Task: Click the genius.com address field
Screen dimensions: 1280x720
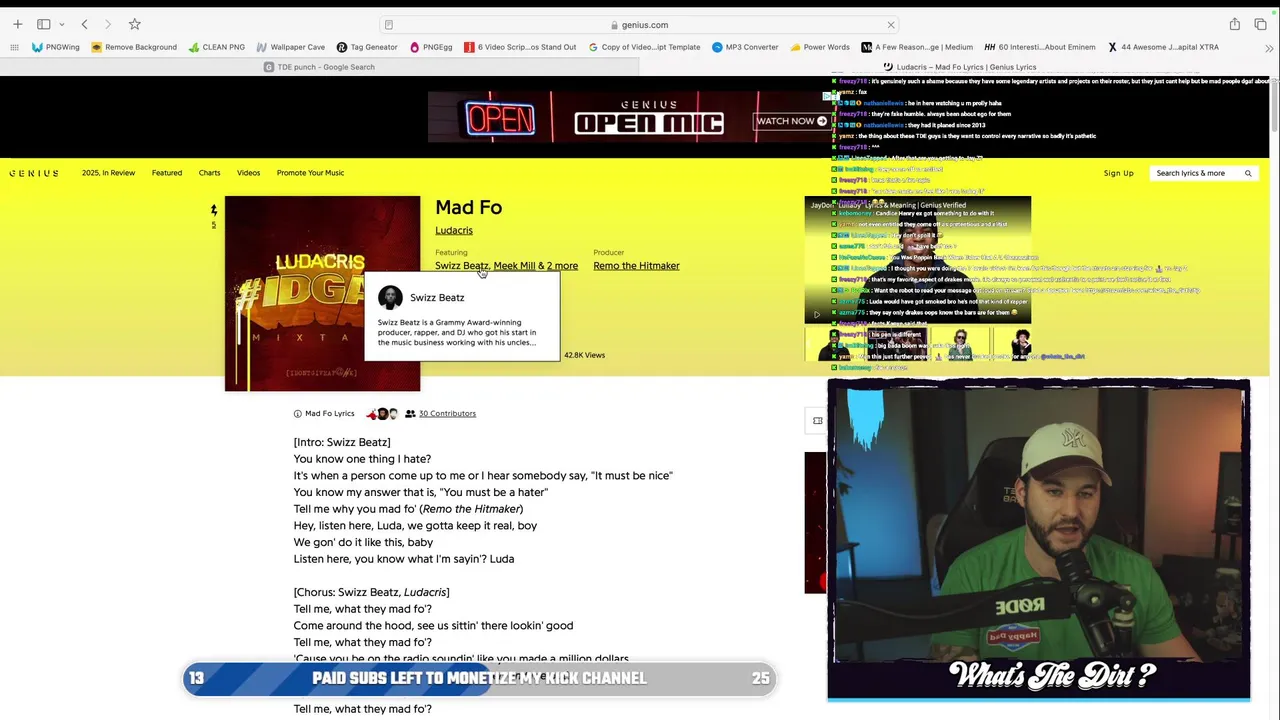Action: tap(640, 25)
